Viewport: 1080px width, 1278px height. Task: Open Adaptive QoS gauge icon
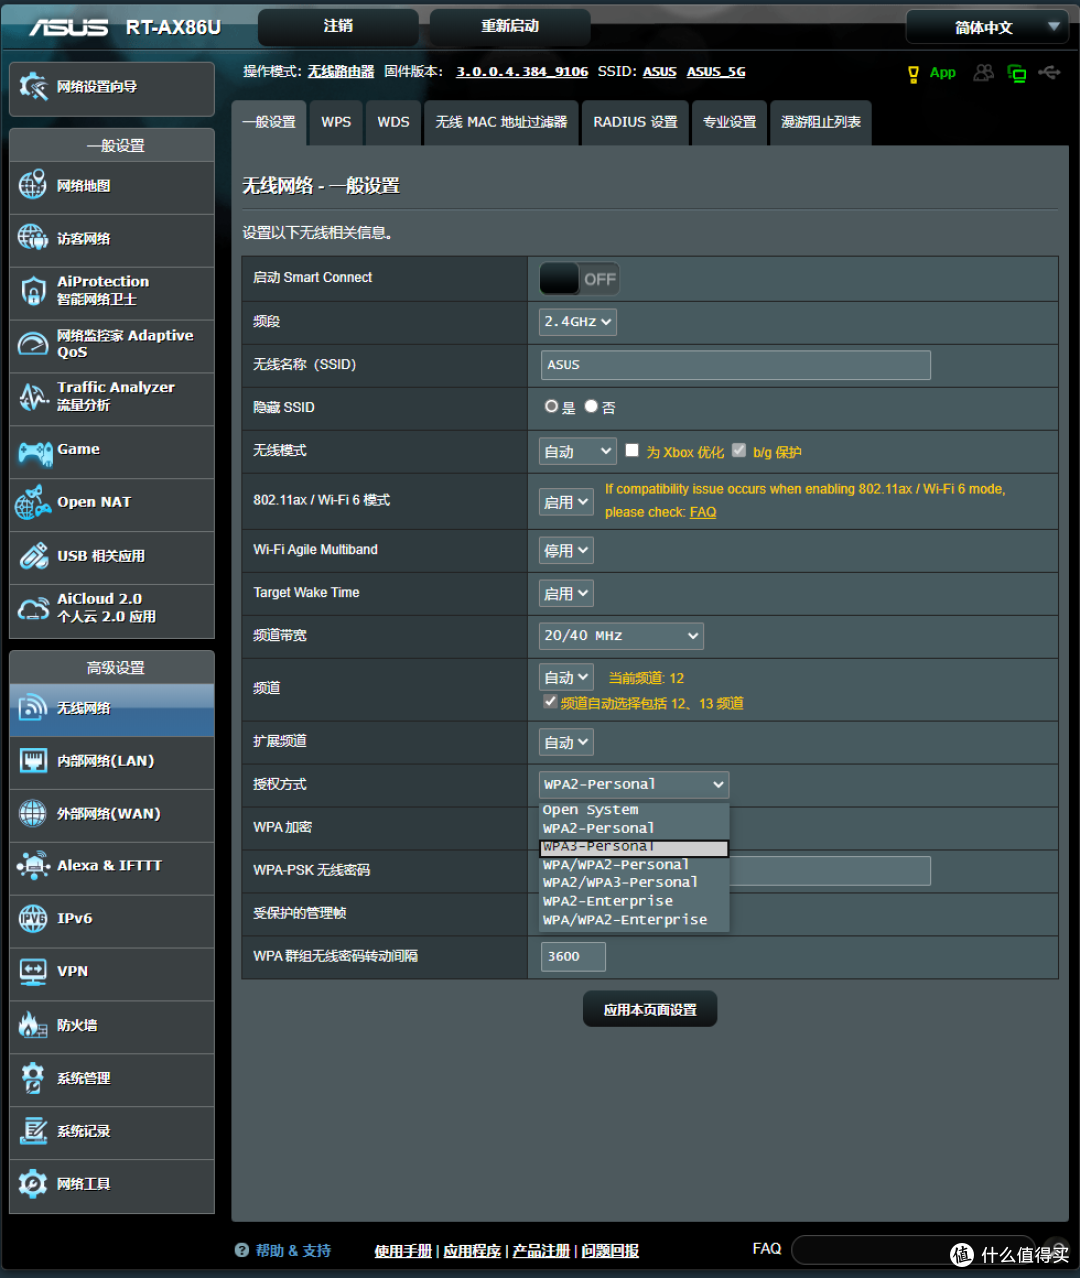pos(33,344)
